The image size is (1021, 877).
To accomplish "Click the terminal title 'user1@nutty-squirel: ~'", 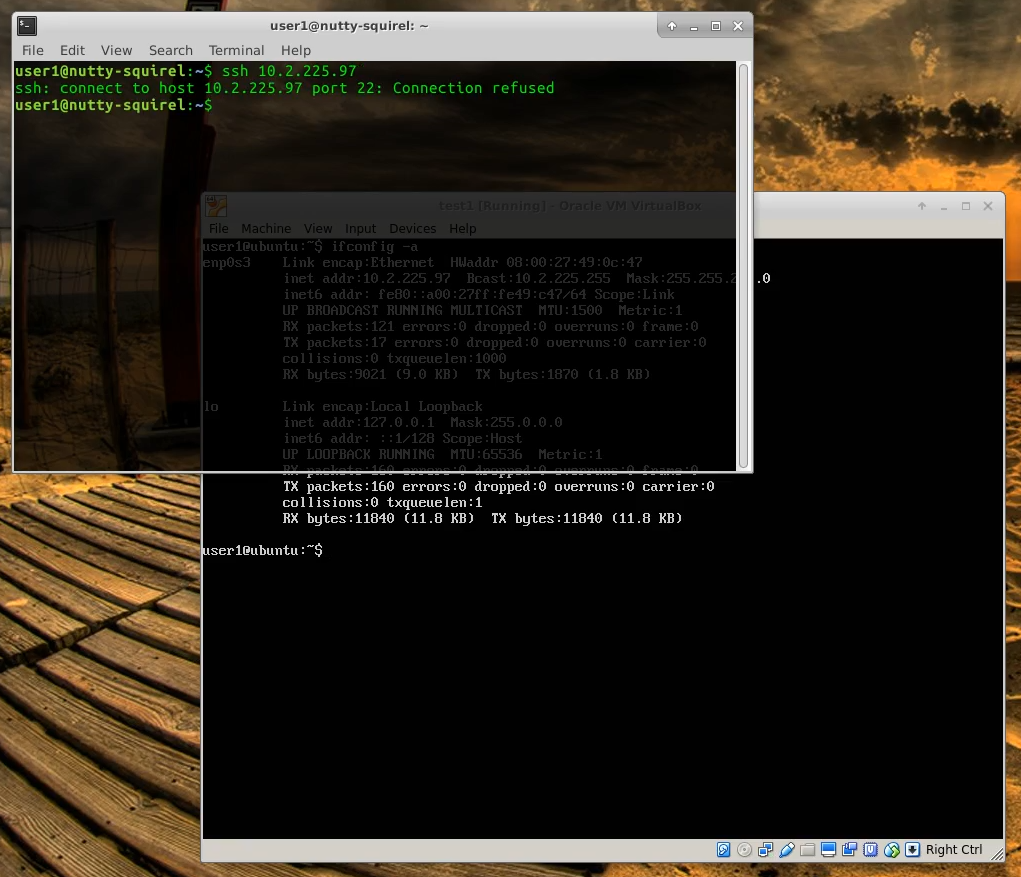I will click(349, 26).
